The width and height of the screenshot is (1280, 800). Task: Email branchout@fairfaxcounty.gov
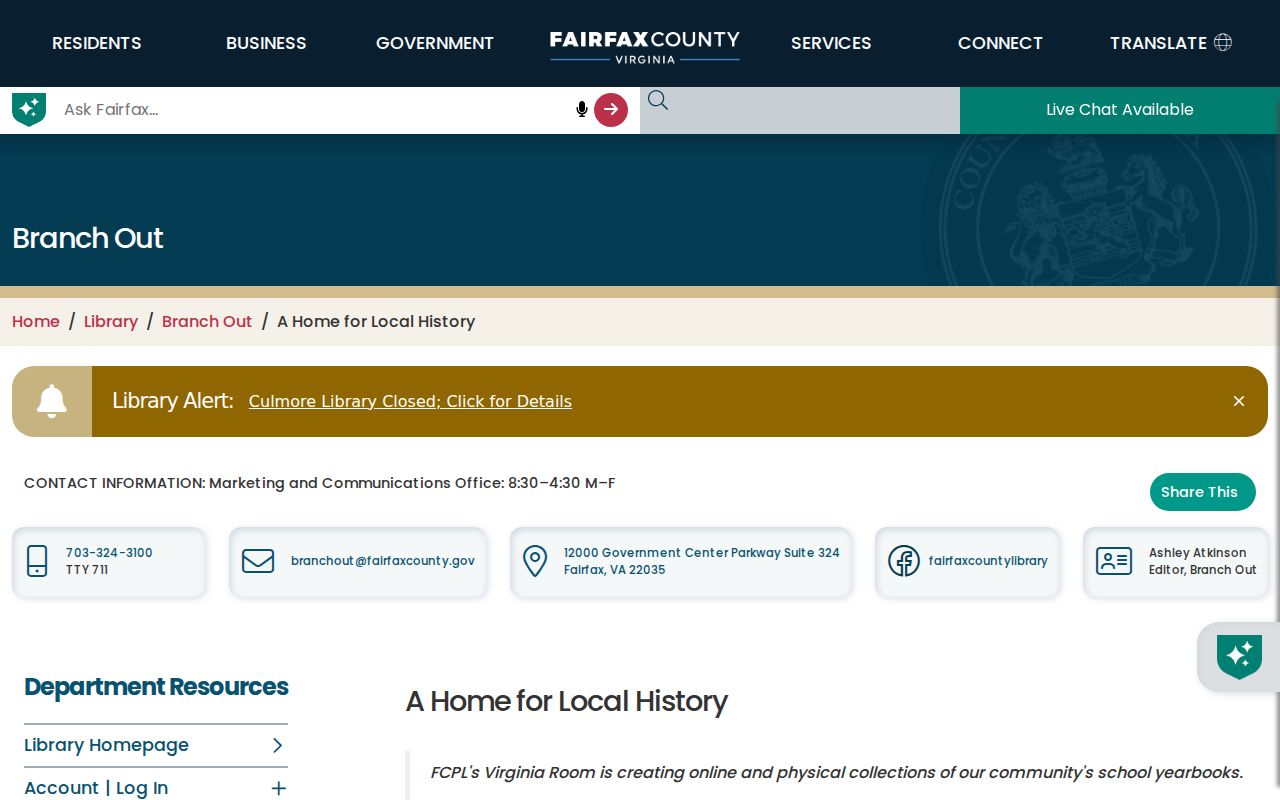[x=383, y=561]
